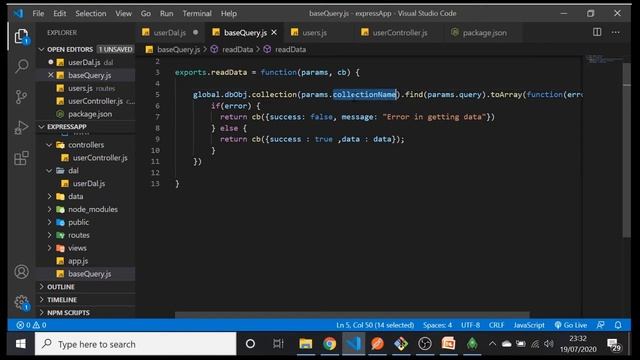Click the Windows taskbar search box
This screenshot has width=640, height=360.
[136, 344]
